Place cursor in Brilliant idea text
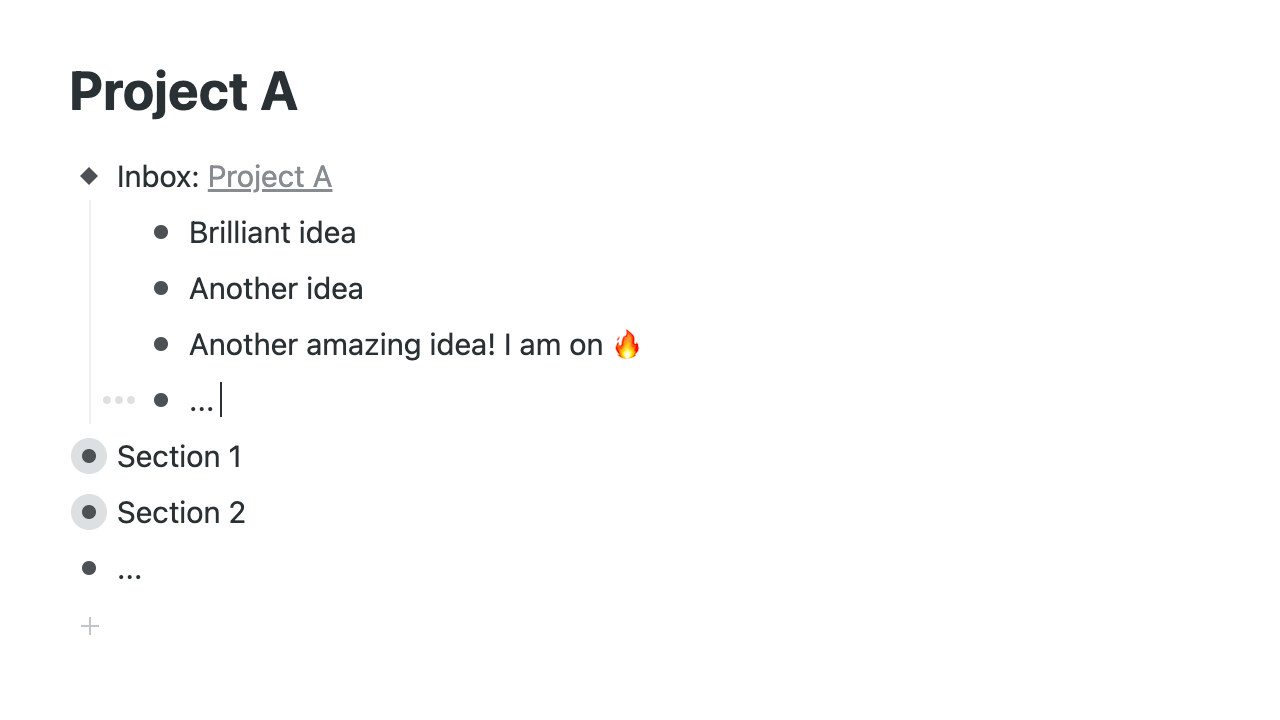Screen dimensions: 1280x720 pyautogui.click(x=272, y=233)
